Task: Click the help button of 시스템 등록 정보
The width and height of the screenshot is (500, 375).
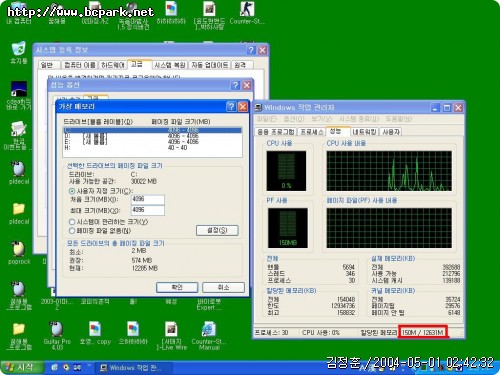Action: pos(251,50)
